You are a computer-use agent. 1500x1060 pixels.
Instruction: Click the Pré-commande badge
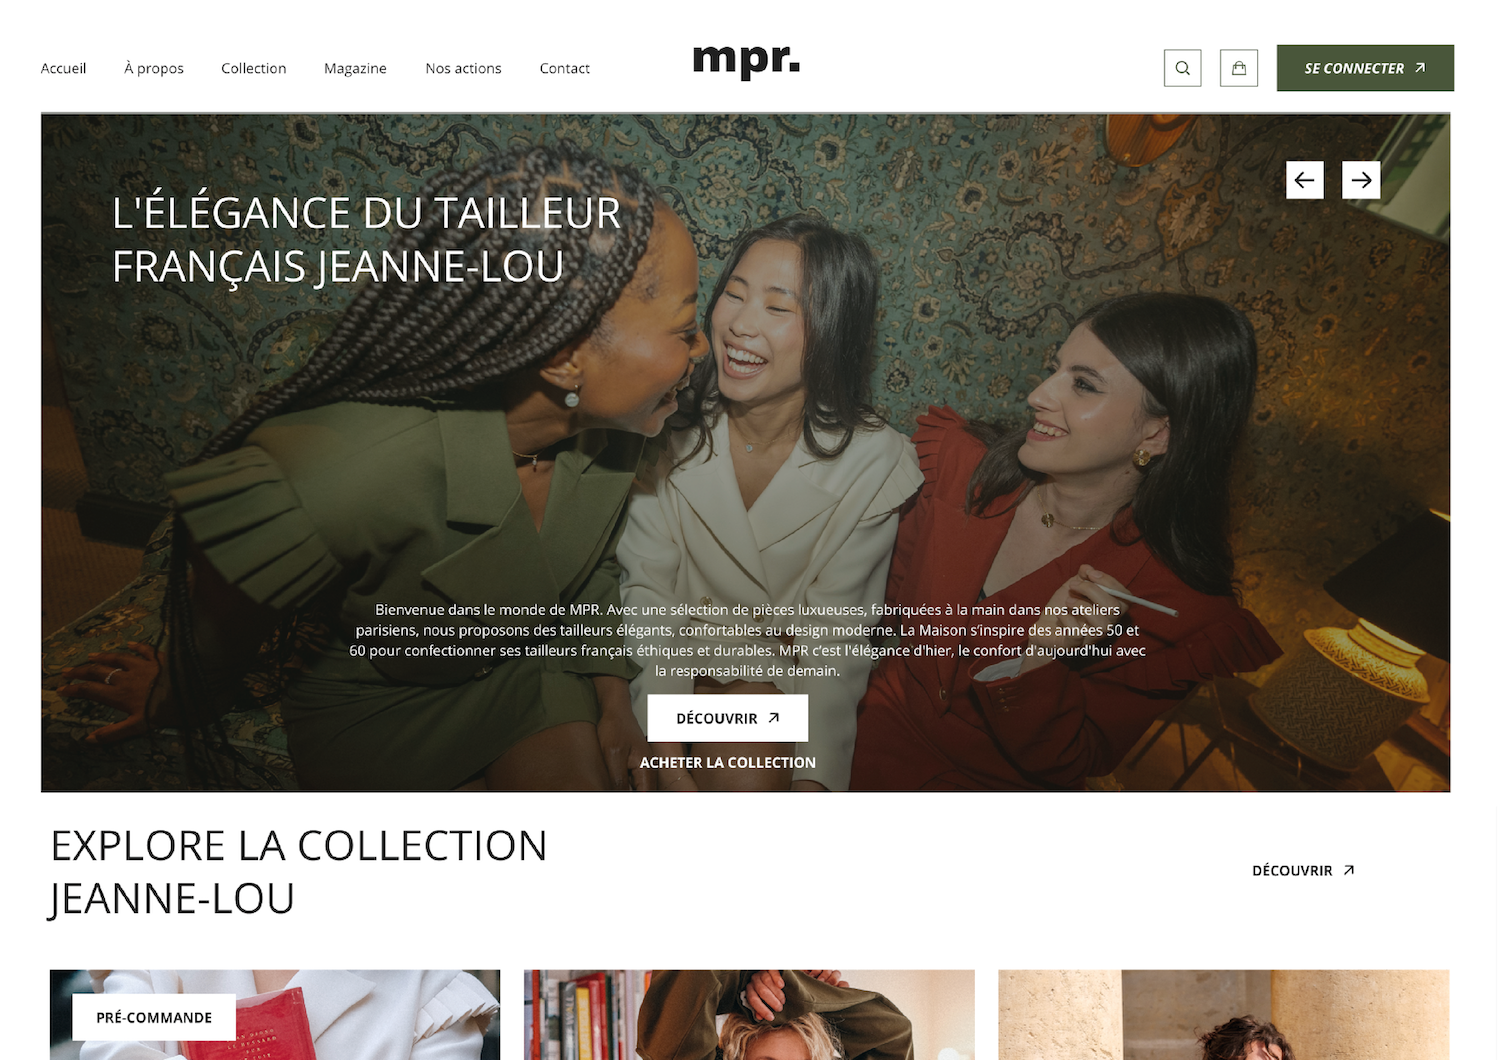pyautogui.click(x=154, y=1017)
